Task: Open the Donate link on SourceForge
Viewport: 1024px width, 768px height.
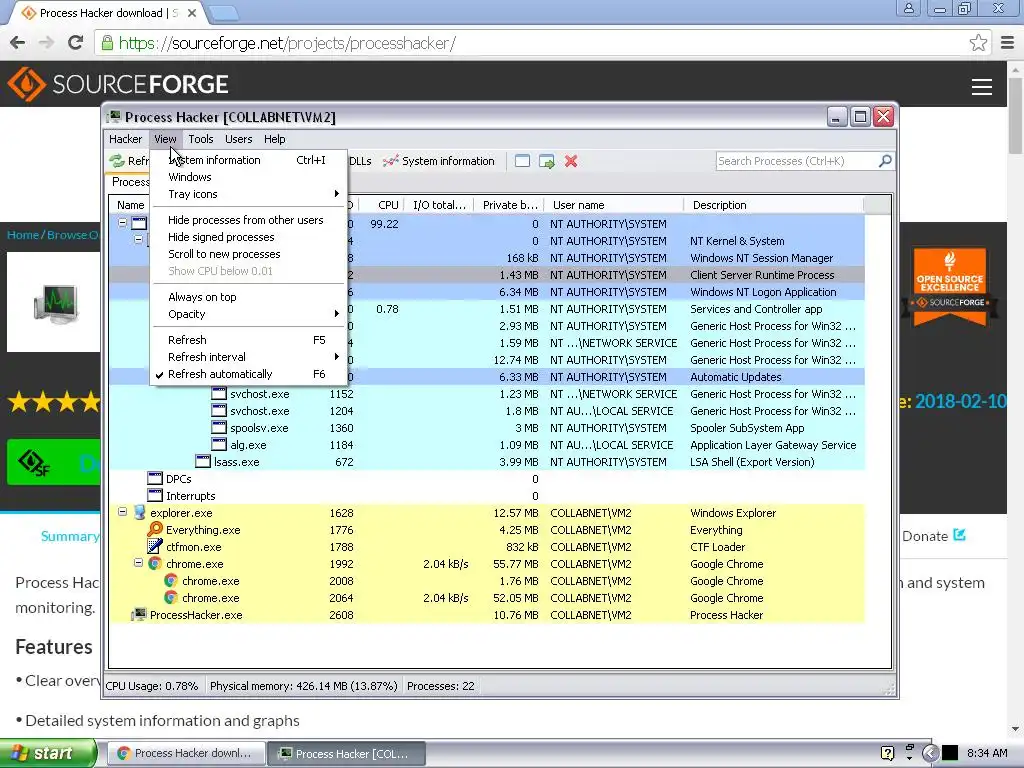Action: click(933, 536)
